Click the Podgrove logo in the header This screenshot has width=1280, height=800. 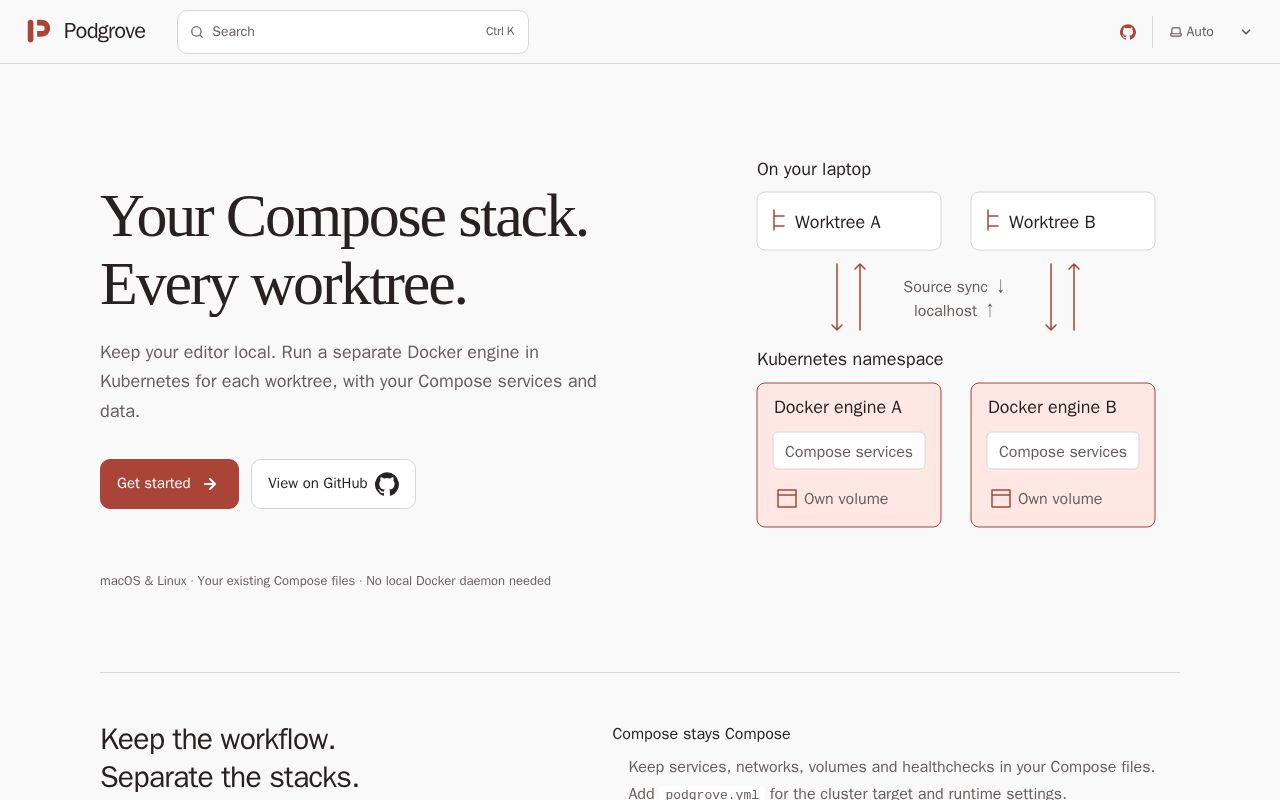pyautogui.click(x=86, y=31)
